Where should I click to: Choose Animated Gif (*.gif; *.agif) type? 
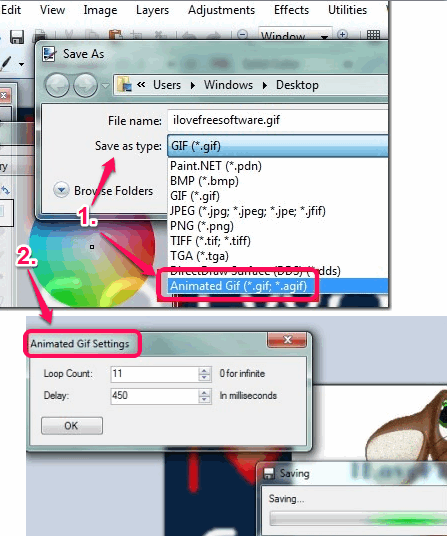click(278, 286)
